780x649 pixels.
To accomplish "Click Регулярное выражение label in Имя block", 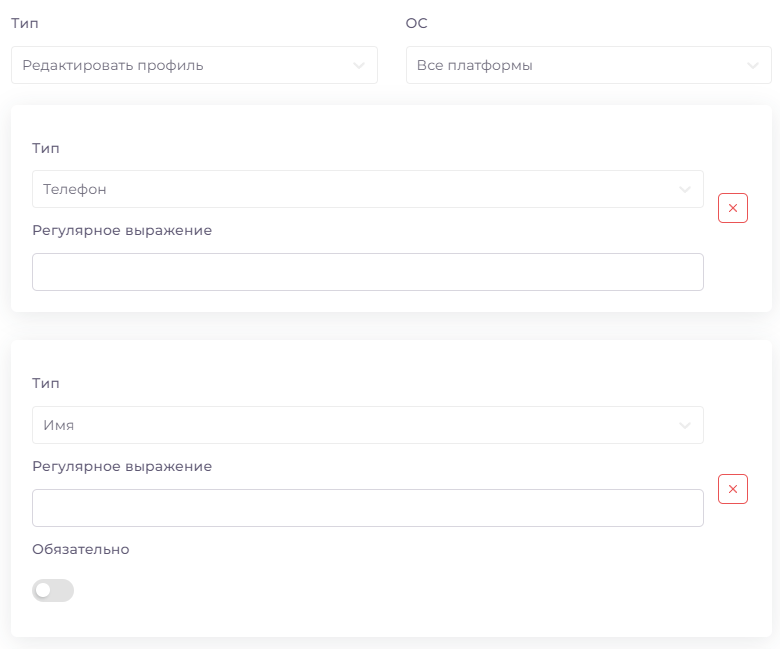I will tap(122, 466).
